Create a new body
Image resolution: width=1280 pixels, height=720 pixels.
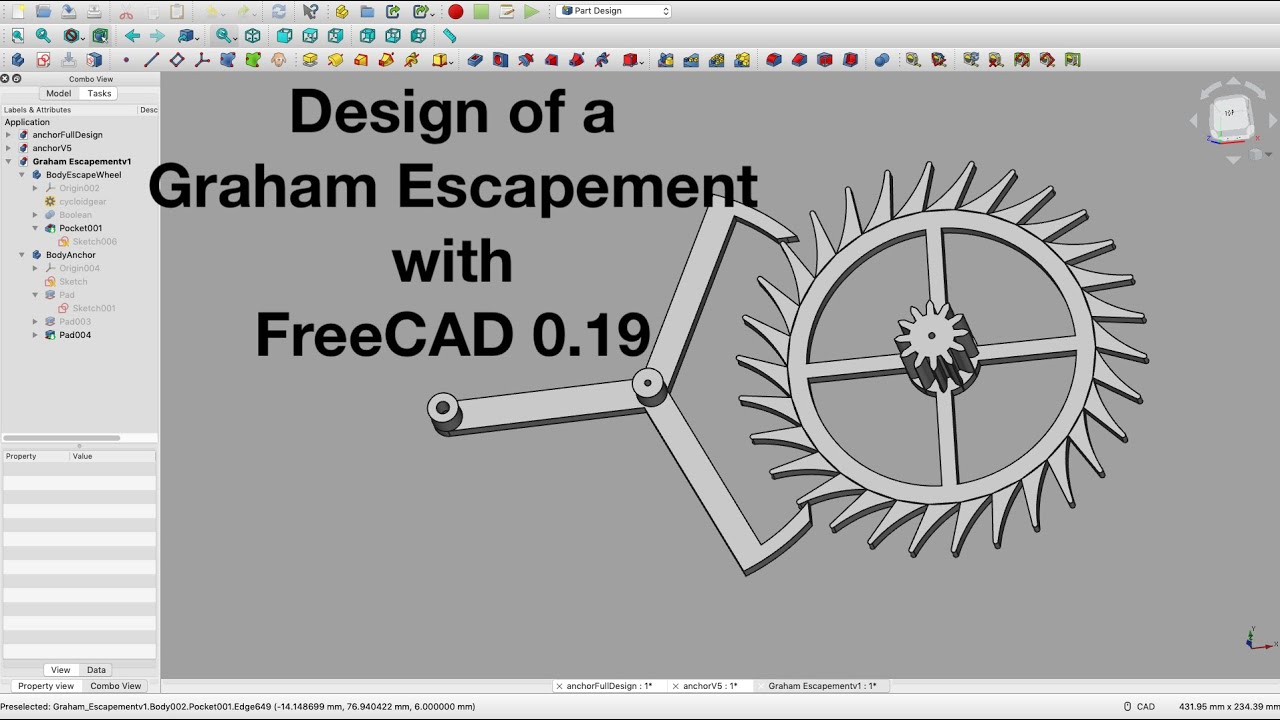click(x=17, y=60)
